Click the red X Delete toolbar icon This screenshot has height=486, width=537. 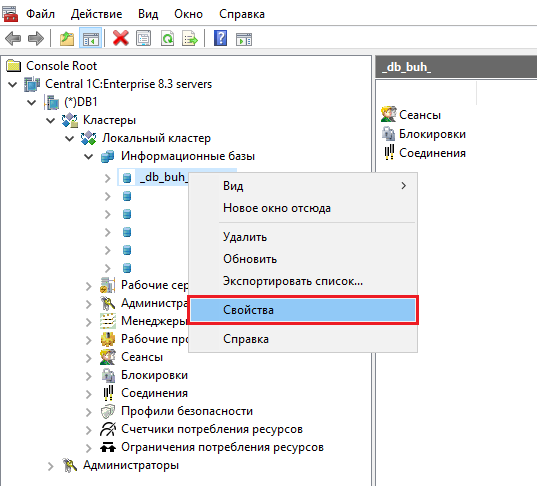pyautogui.click(x=121, y=38)
